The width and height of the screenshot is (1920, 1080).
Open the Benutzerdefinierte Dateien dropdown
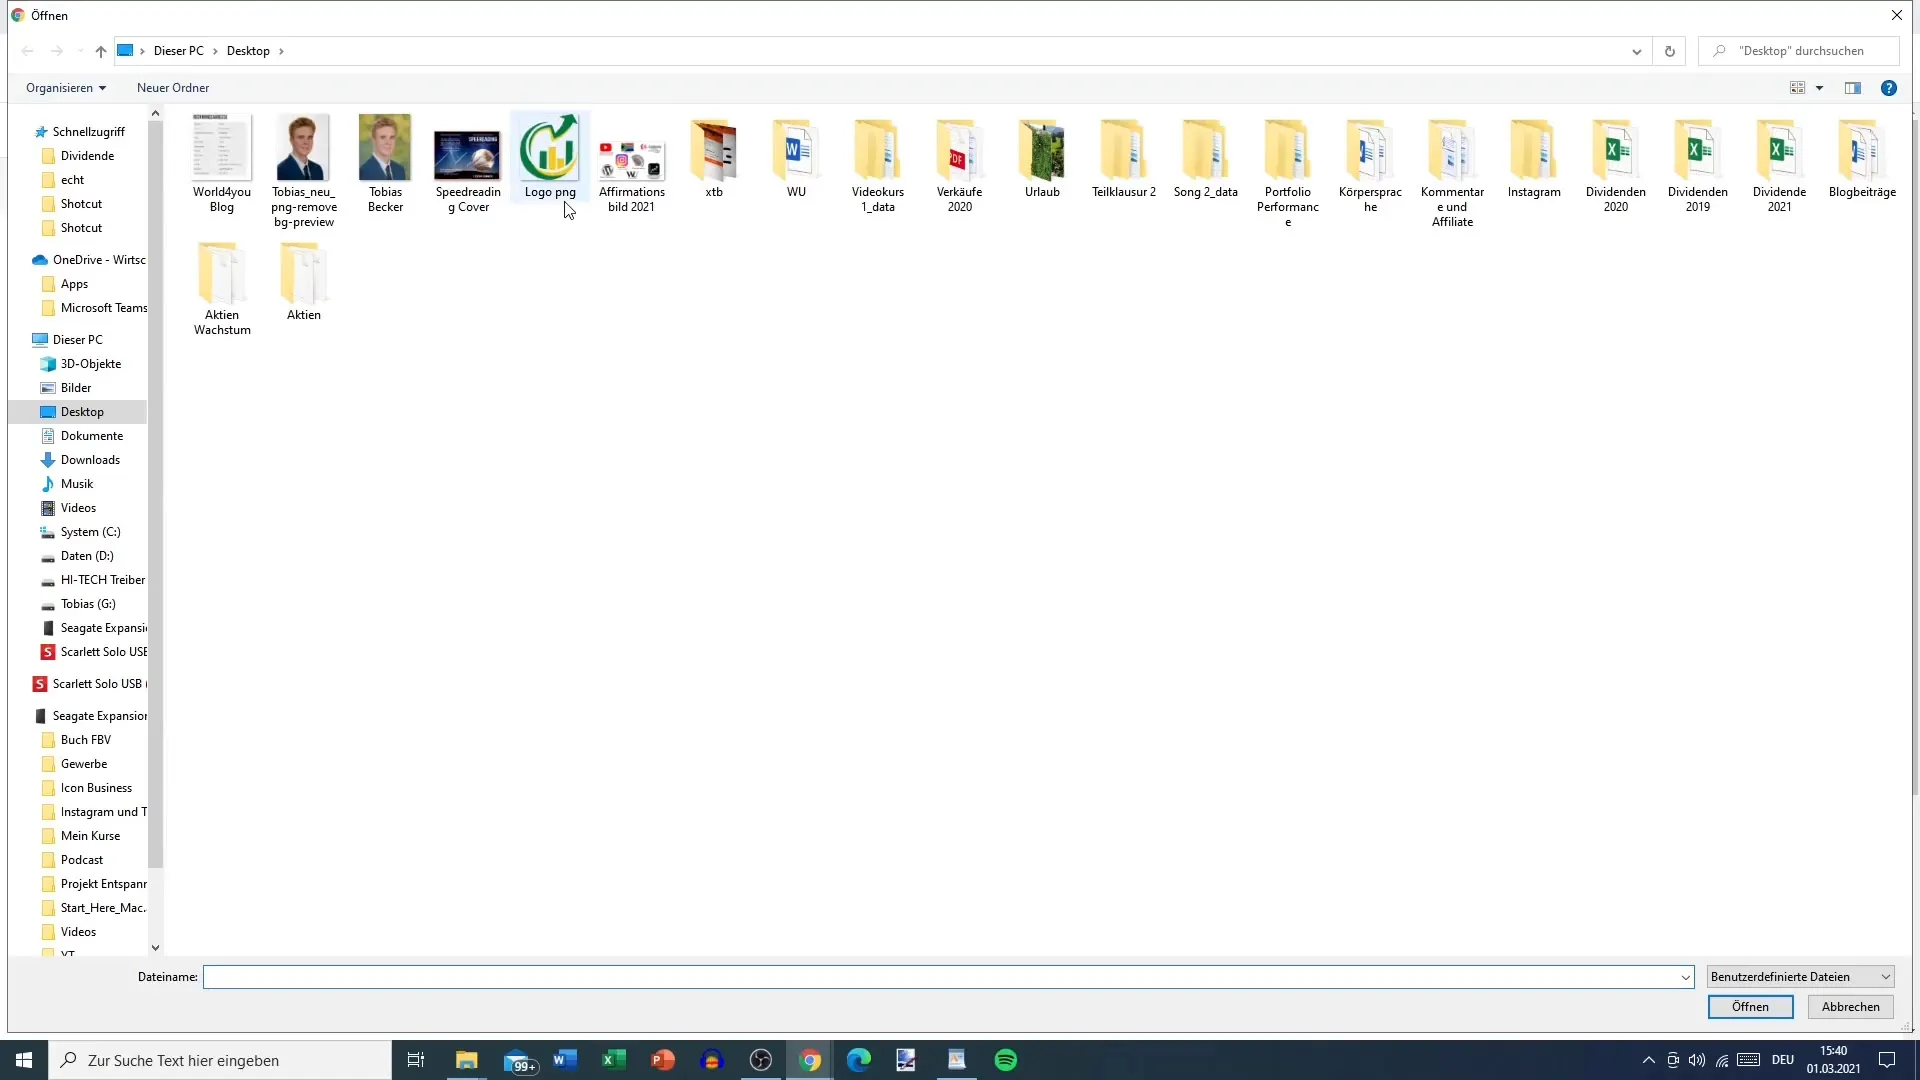tap(1800, 976)
